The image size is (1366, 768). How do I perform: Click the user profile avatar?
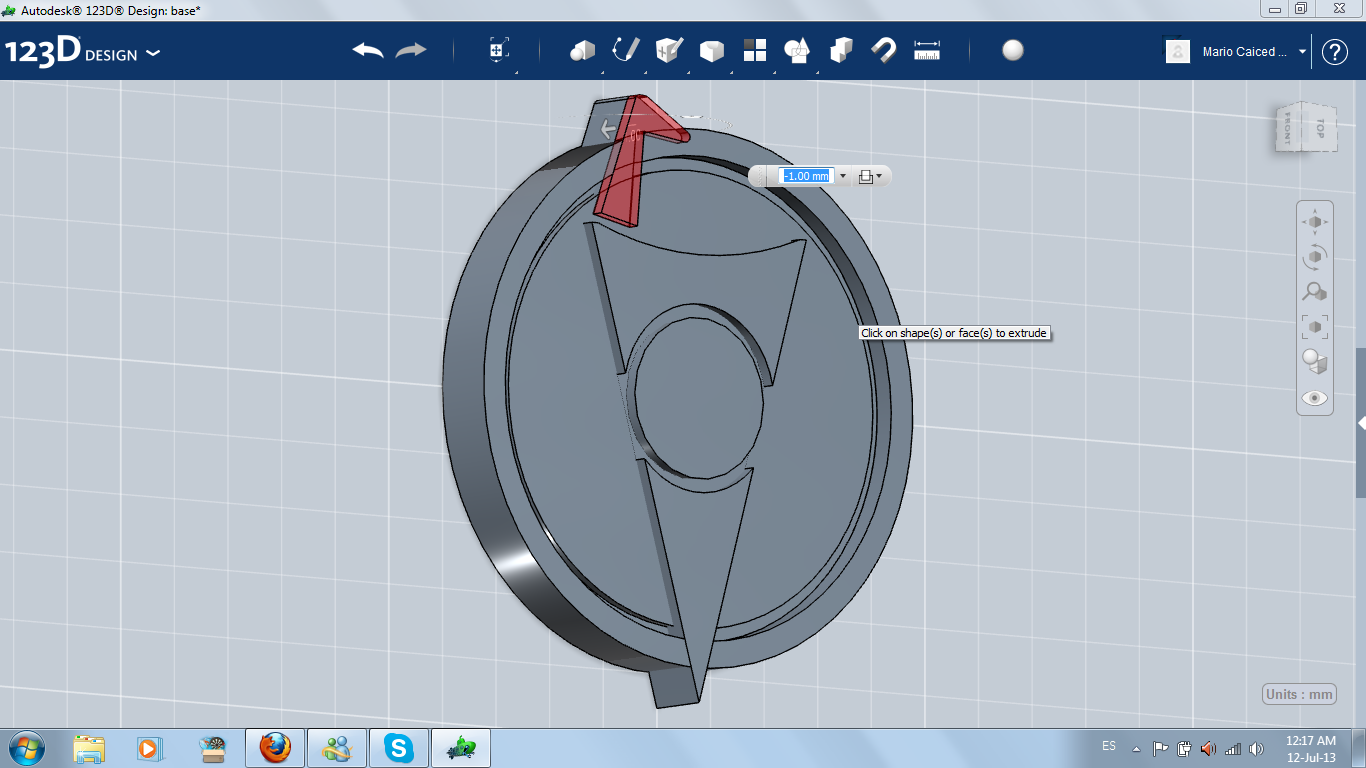click(x=1178, y=52)
